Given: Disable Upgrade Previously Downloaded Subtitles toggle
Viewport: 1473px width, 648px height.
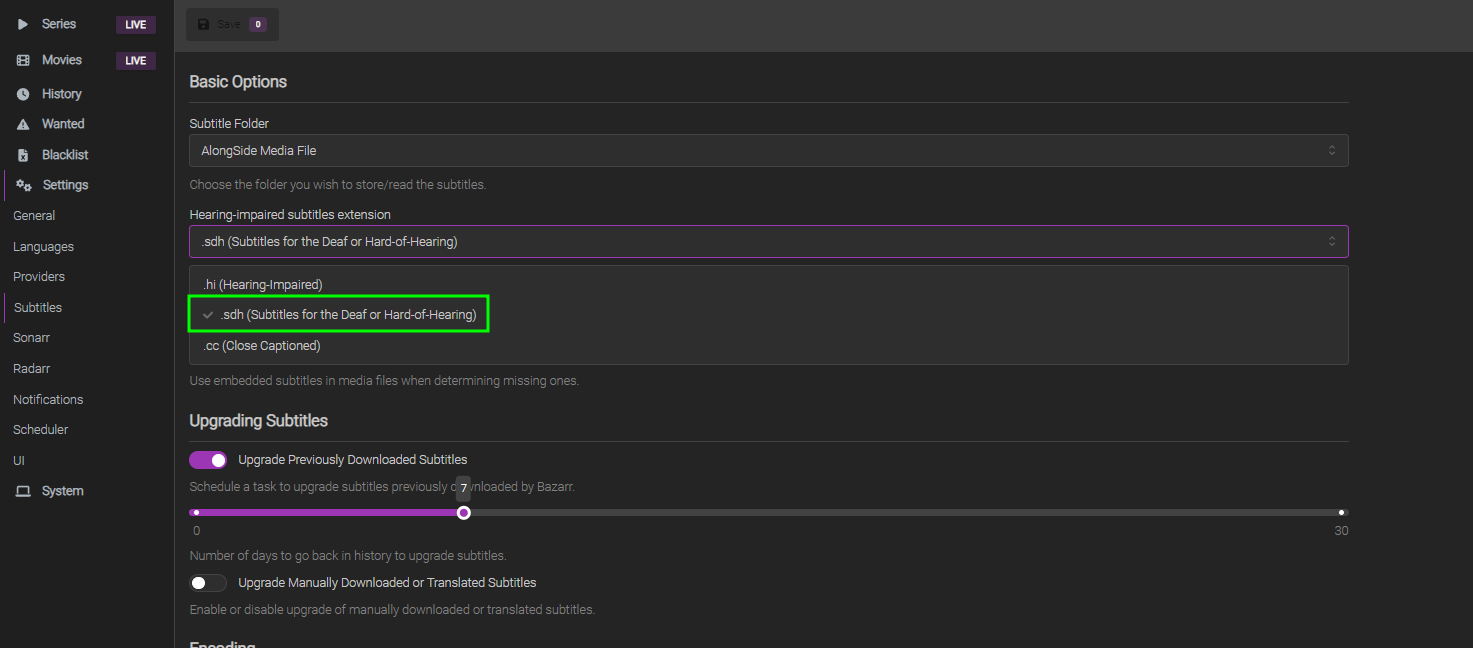Looking at the screenshot, I should click(208, 460).
